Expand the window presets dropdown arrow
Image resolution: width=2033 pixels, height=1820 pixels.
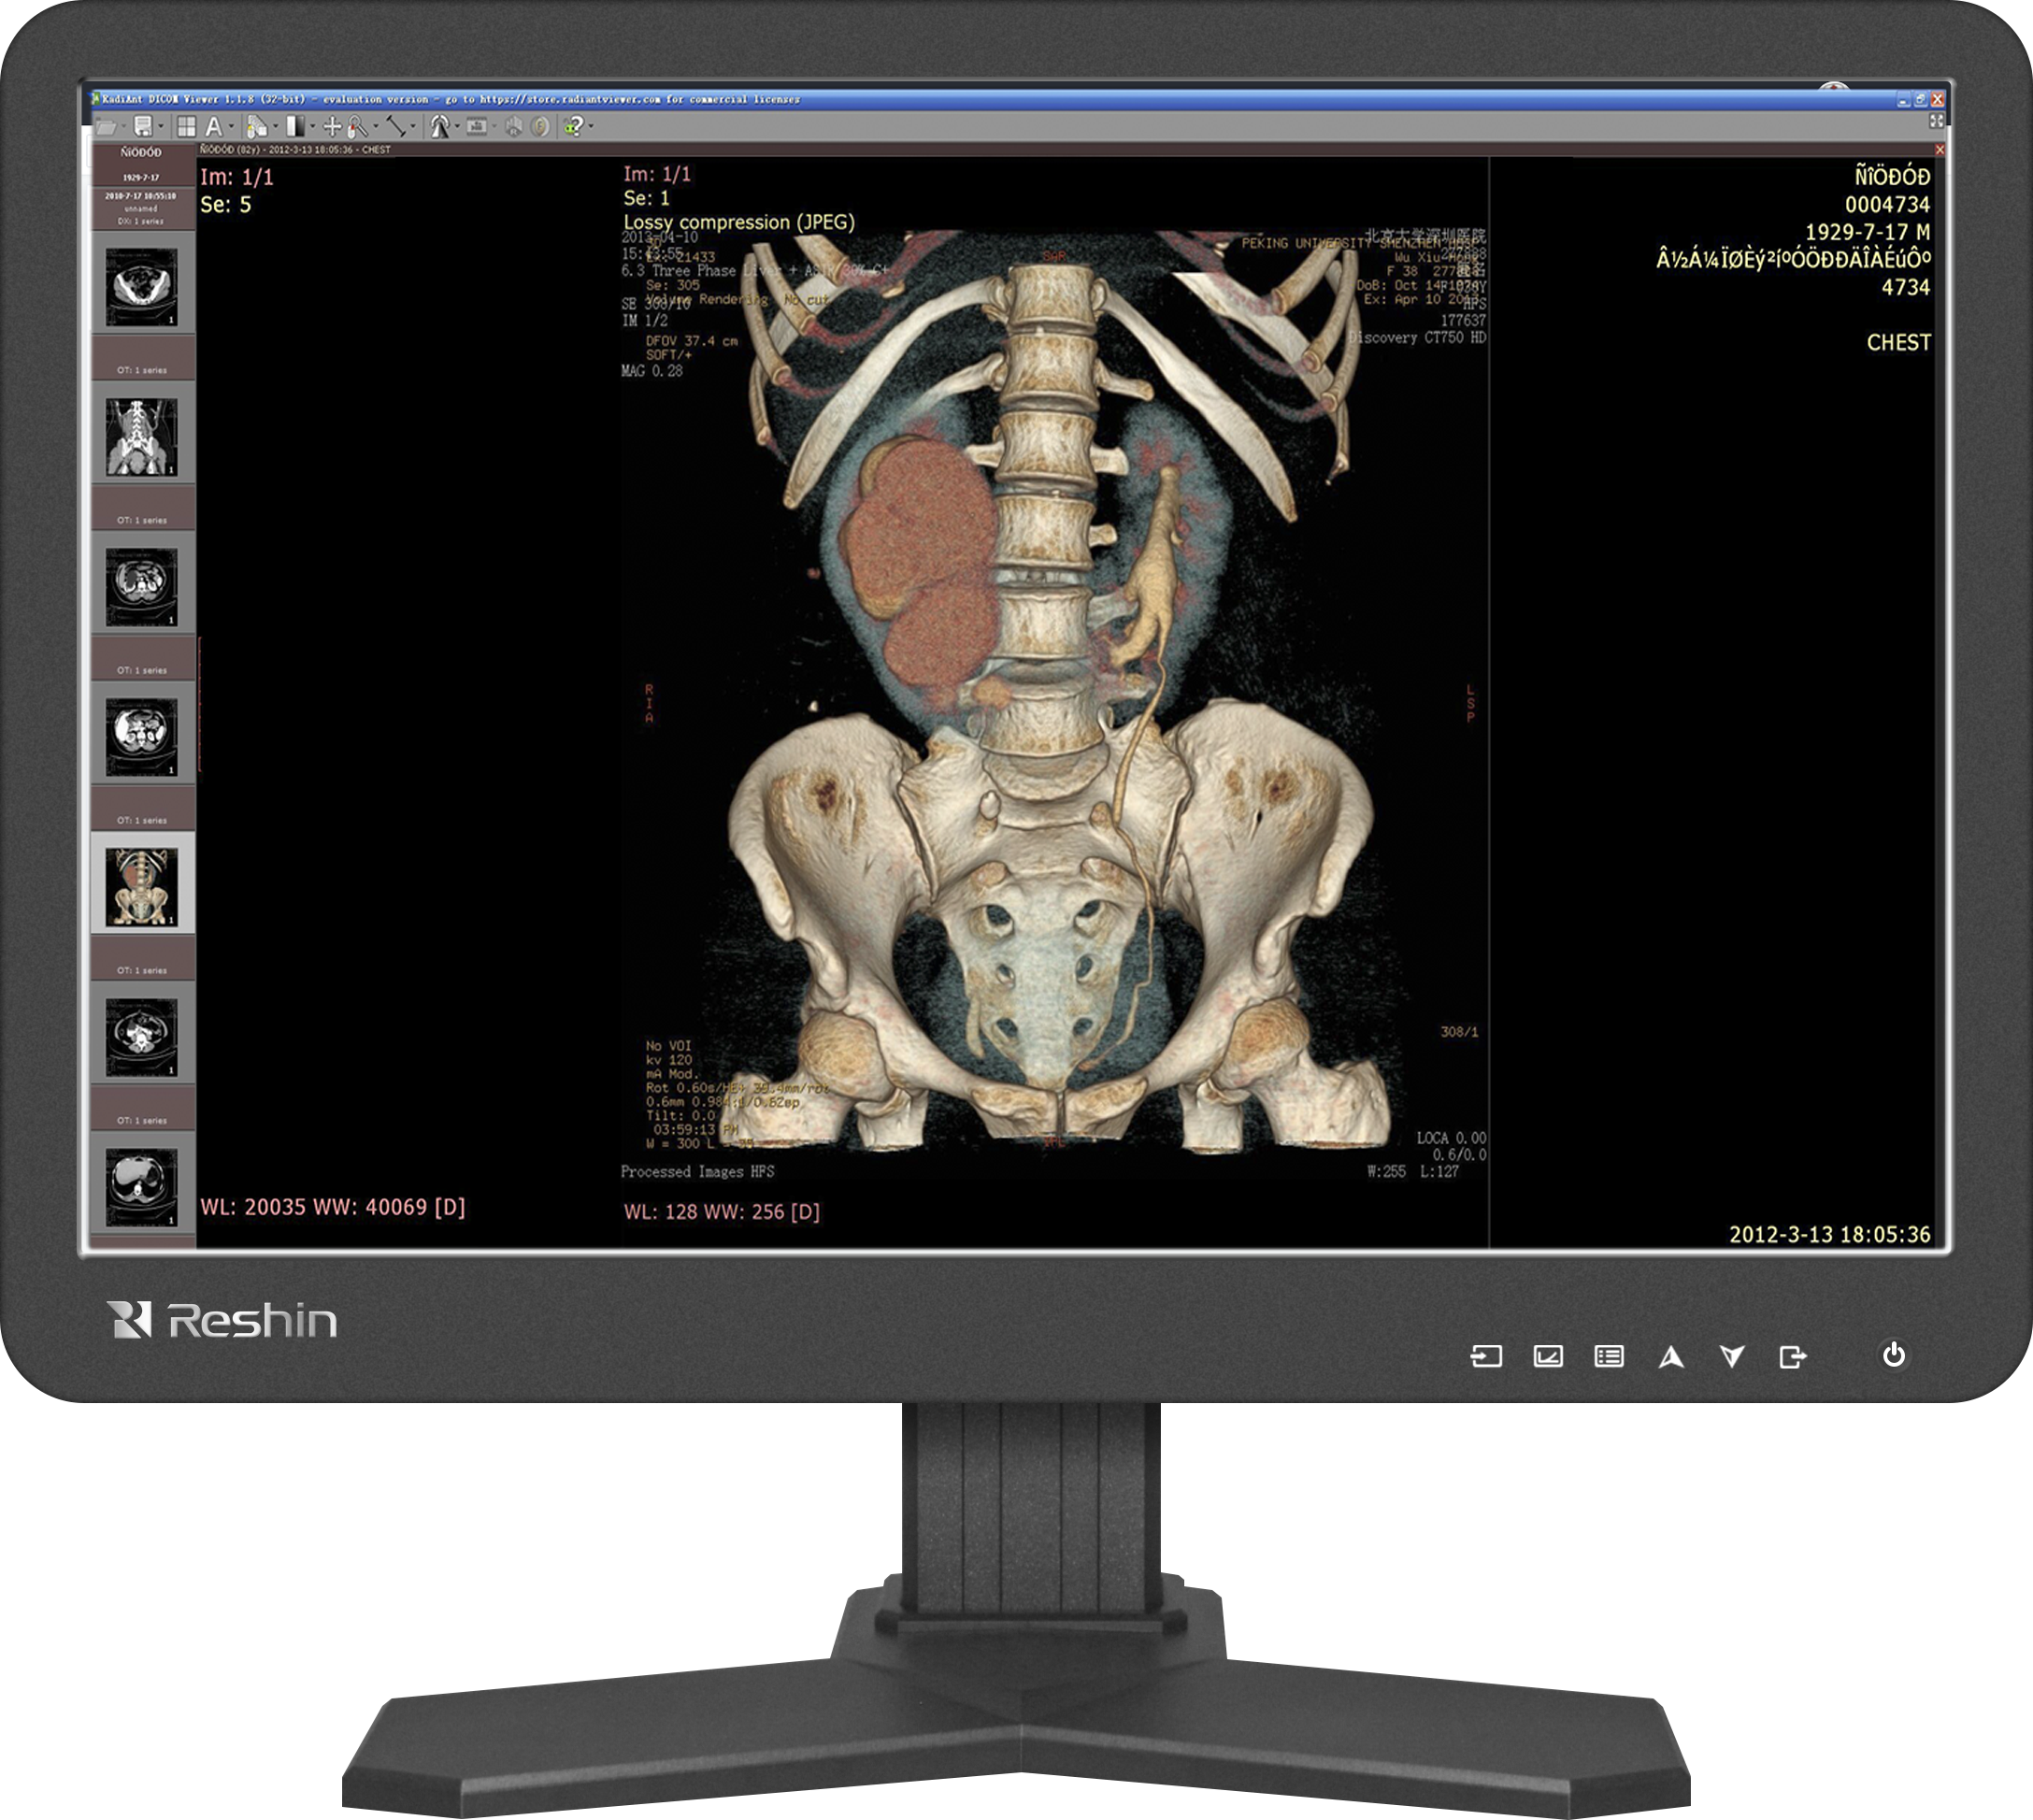(313, 127)
